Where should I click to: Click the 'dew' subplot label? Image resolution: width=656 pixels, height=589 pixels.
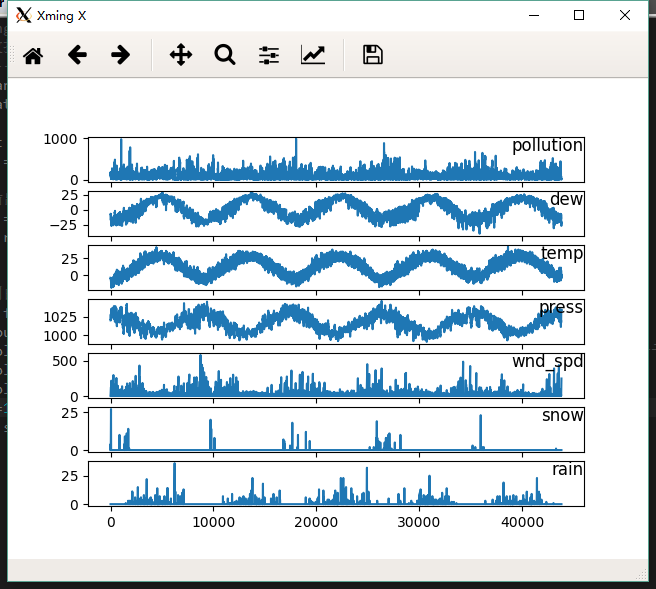click(566, 199)
